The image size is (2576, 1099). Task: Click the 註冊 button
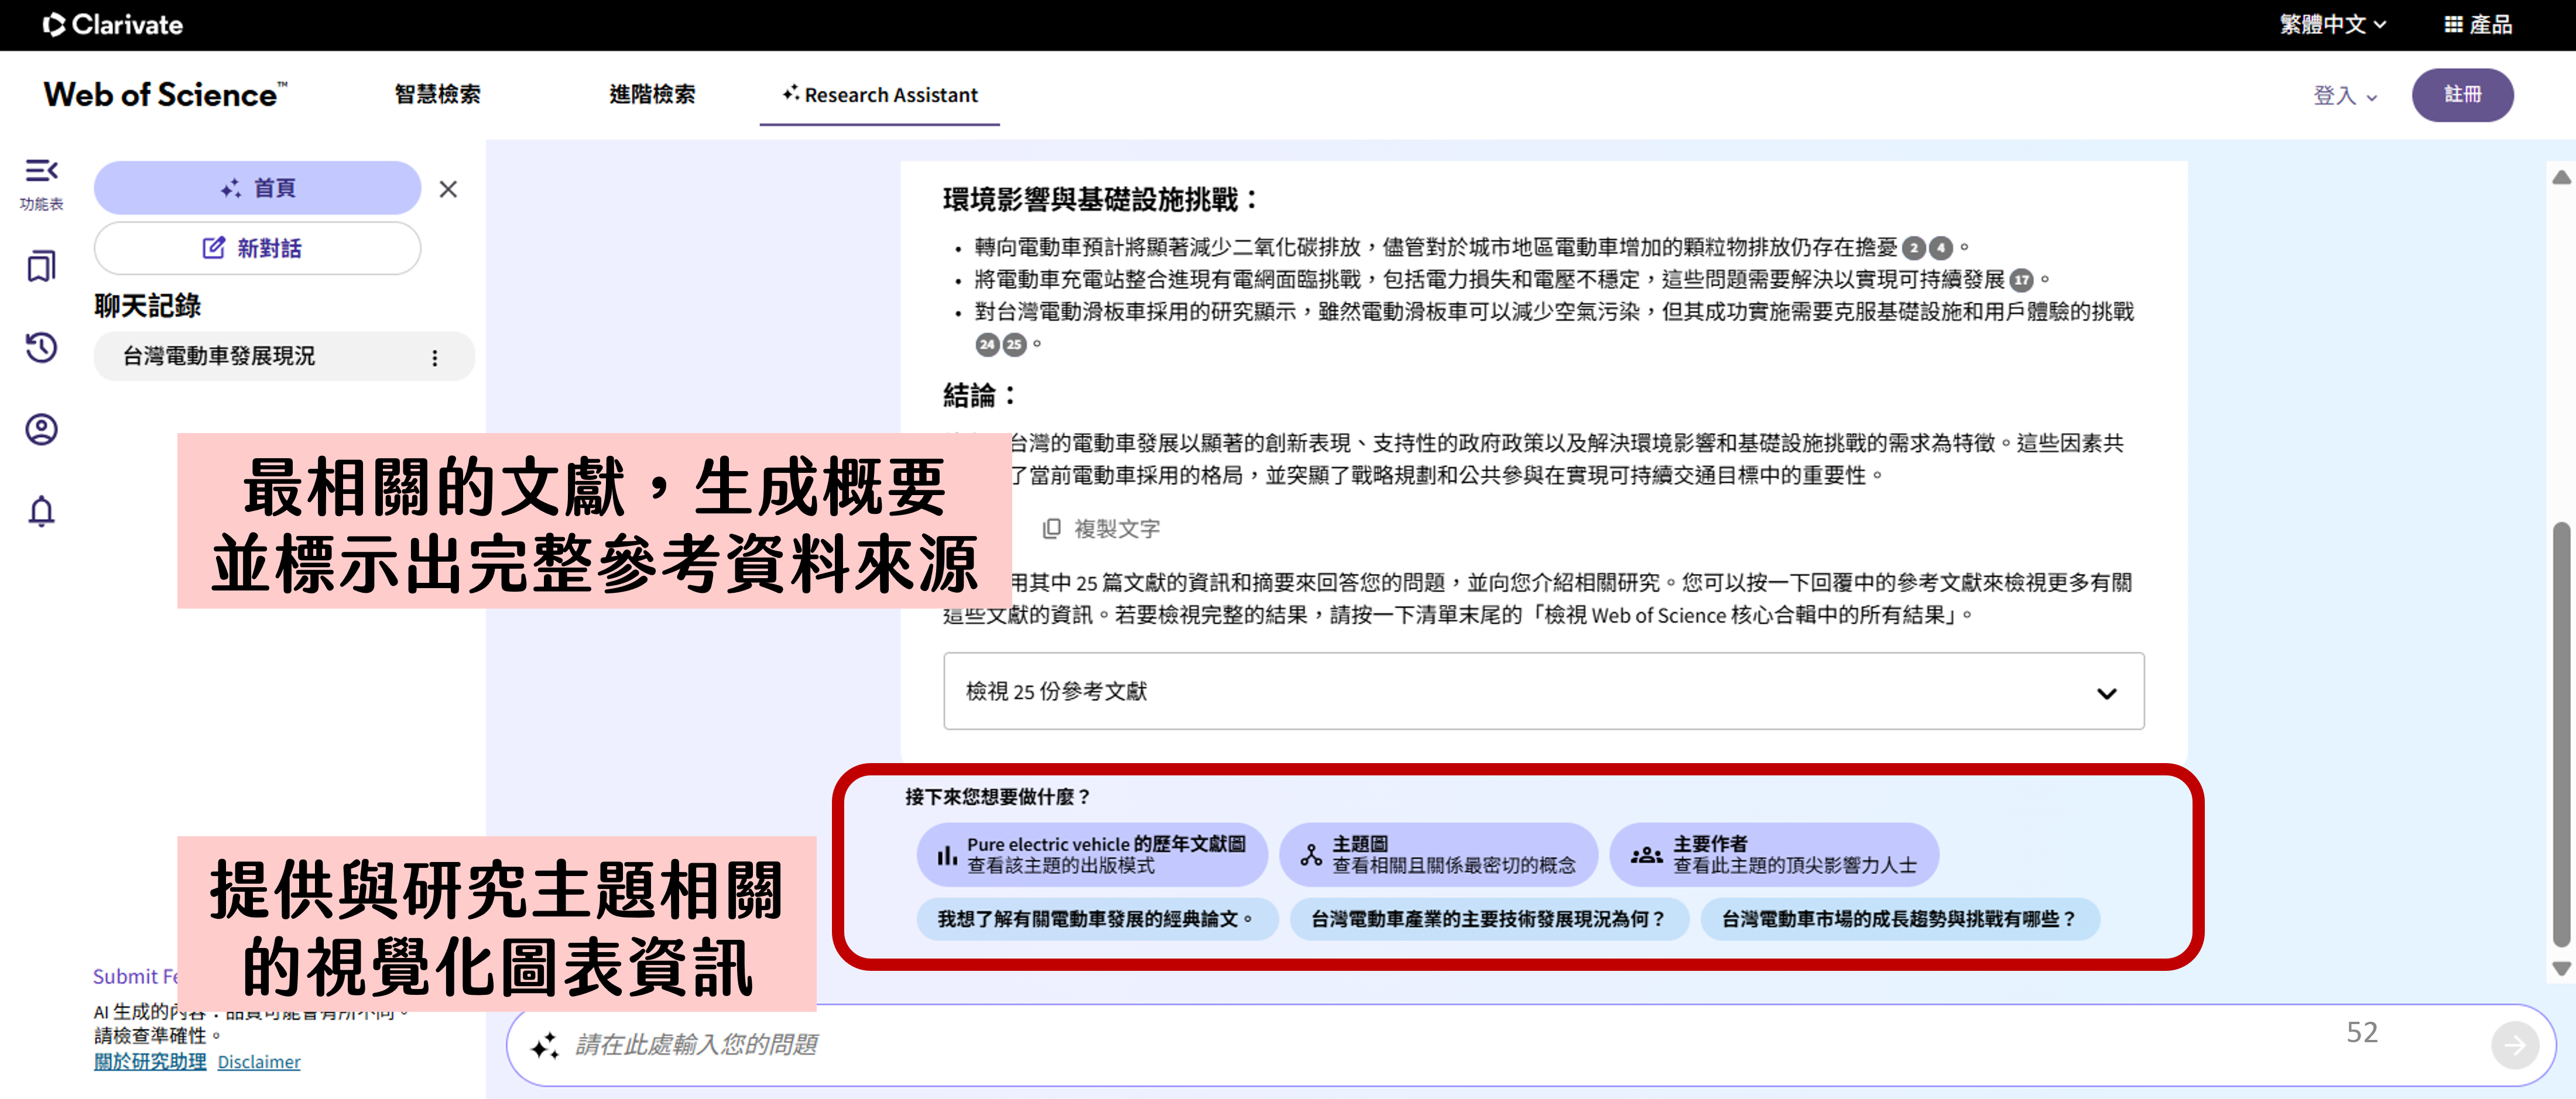pos(2462,95)
